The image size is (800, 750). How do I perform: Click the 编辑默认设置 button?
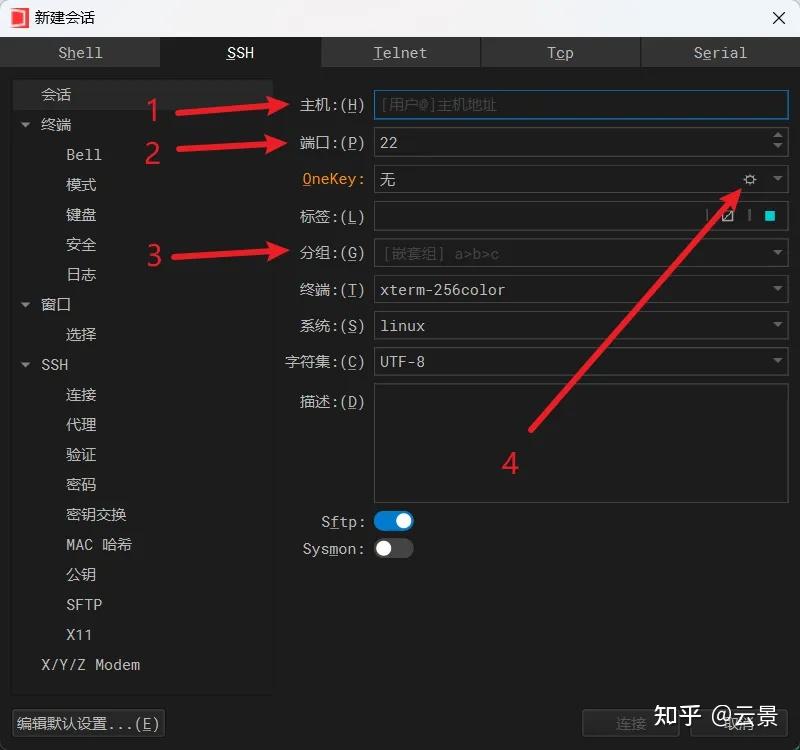coord(88,723)
